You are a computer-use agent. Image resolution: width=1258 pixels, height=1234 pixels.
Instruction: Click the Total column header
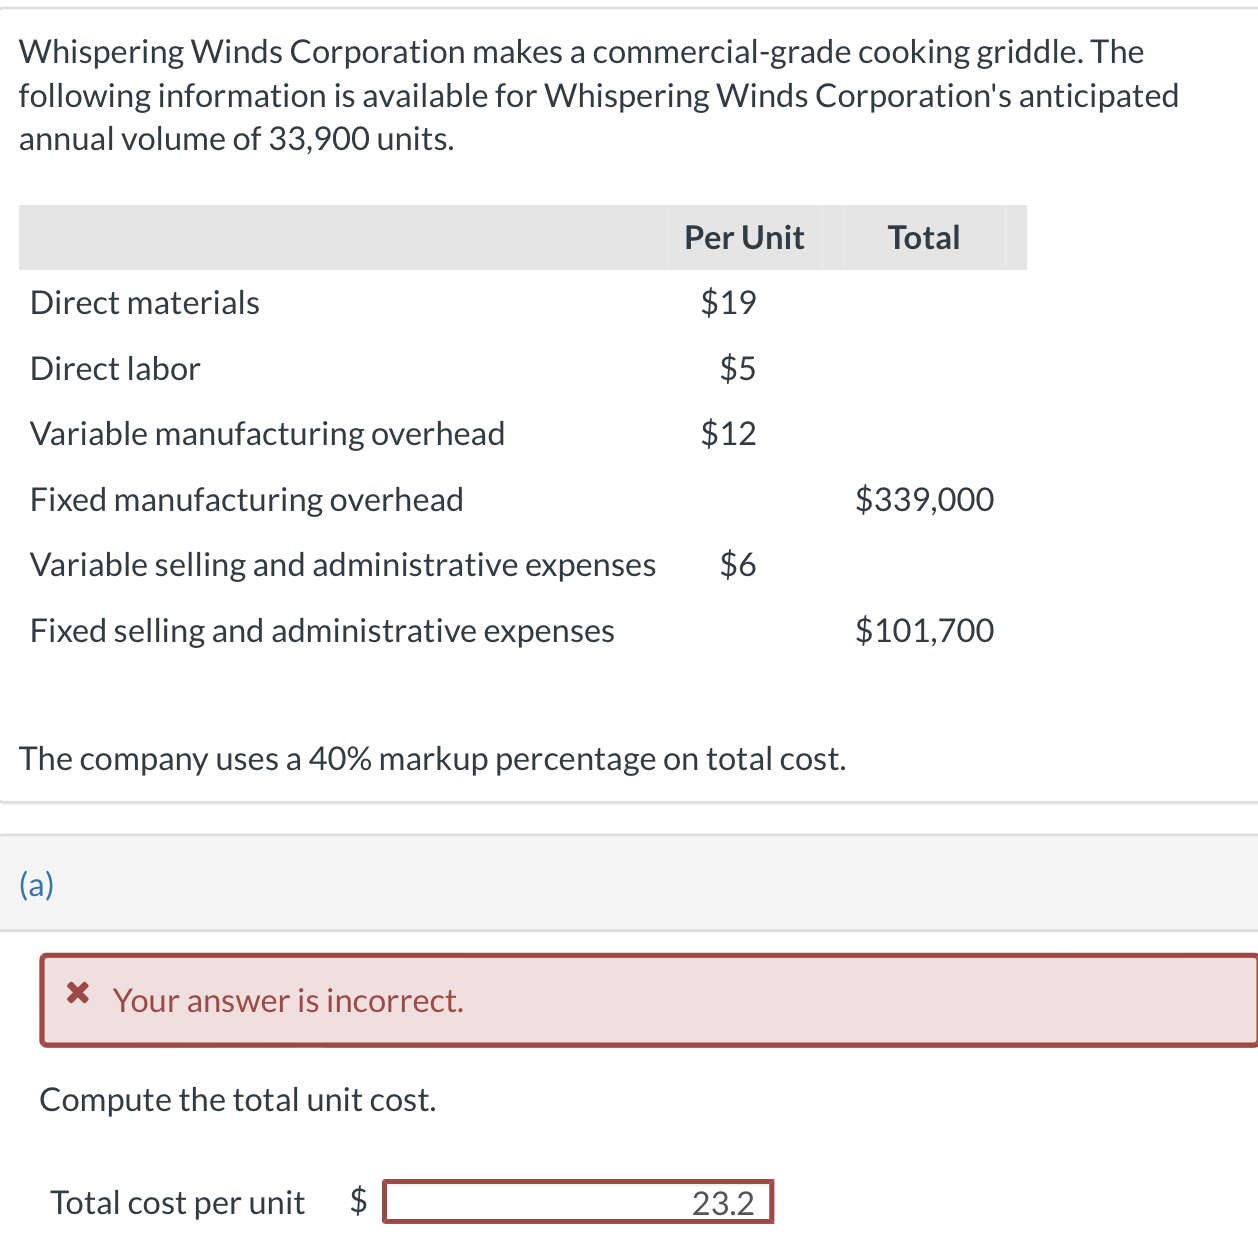[923, 238]
